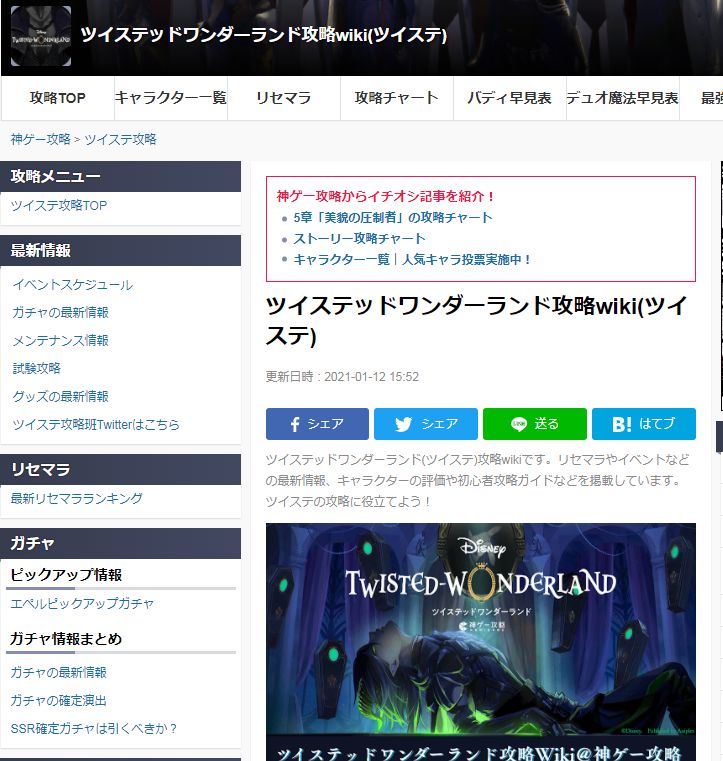Viewport: 723px width, 761px height.
Task: Open ツイステ攻略TOP in sidebar
Action: [59, 205]
